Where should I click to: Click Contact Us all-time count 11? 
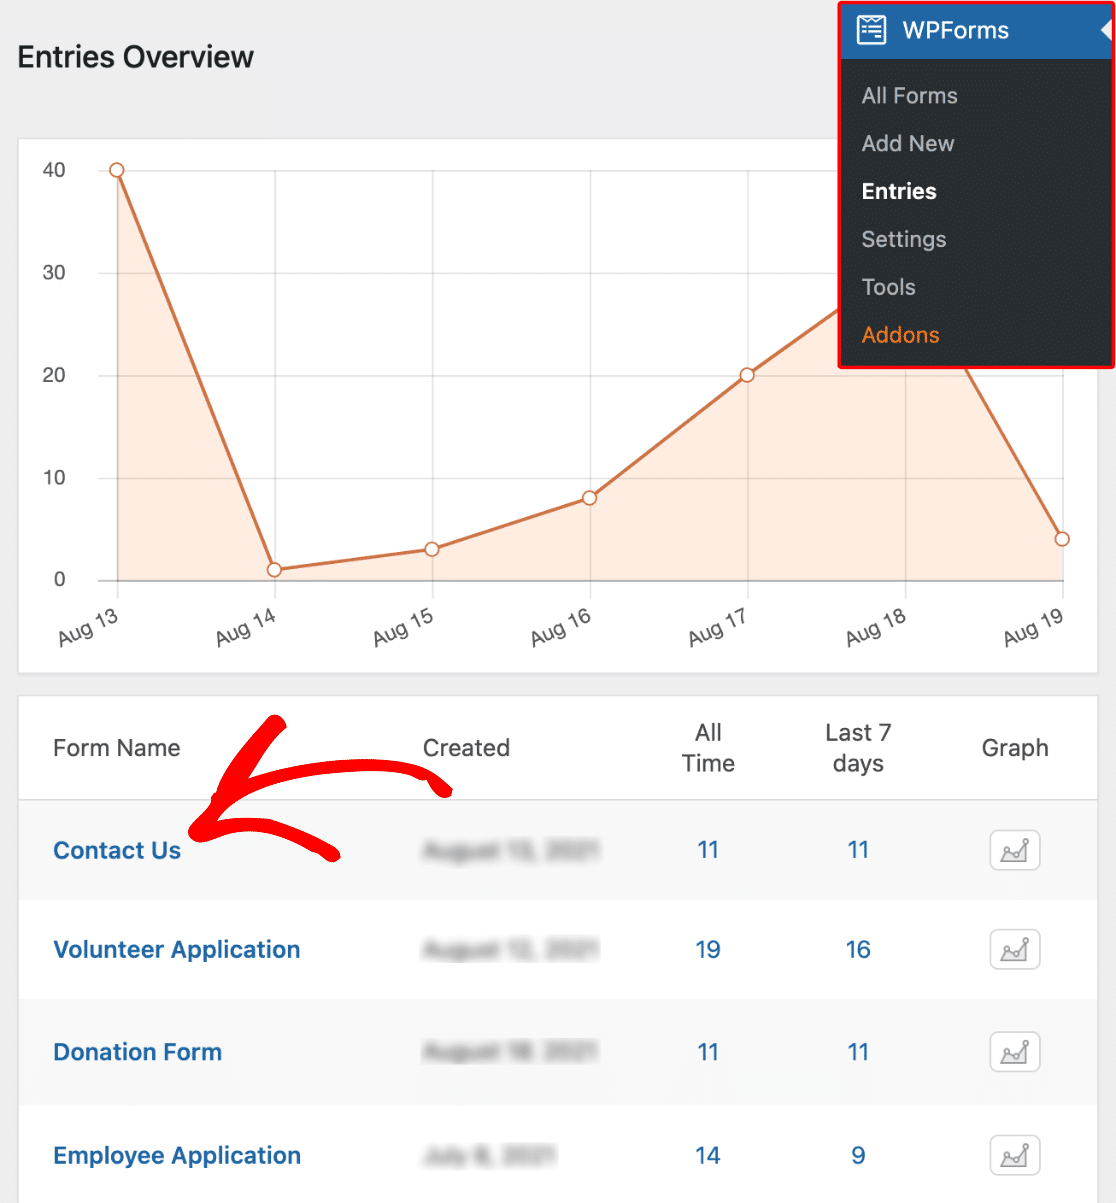tap(708, 850)
